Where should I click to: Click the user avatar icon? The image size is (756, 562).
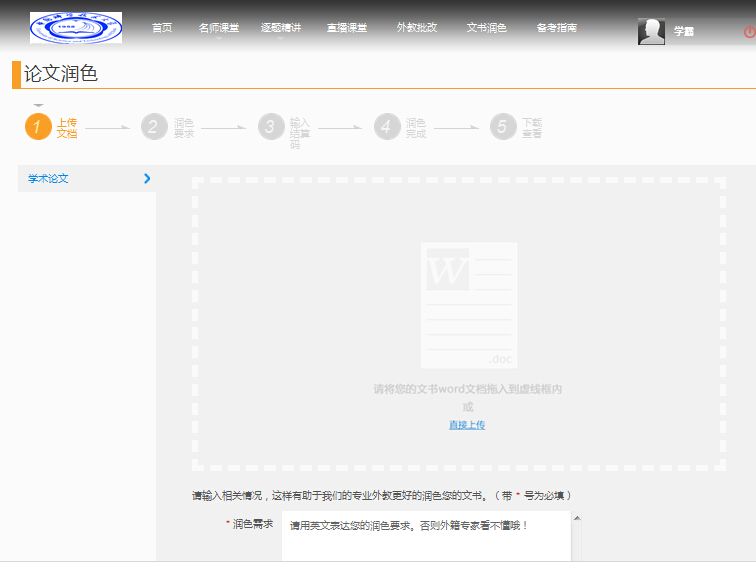tap(651, 31)
